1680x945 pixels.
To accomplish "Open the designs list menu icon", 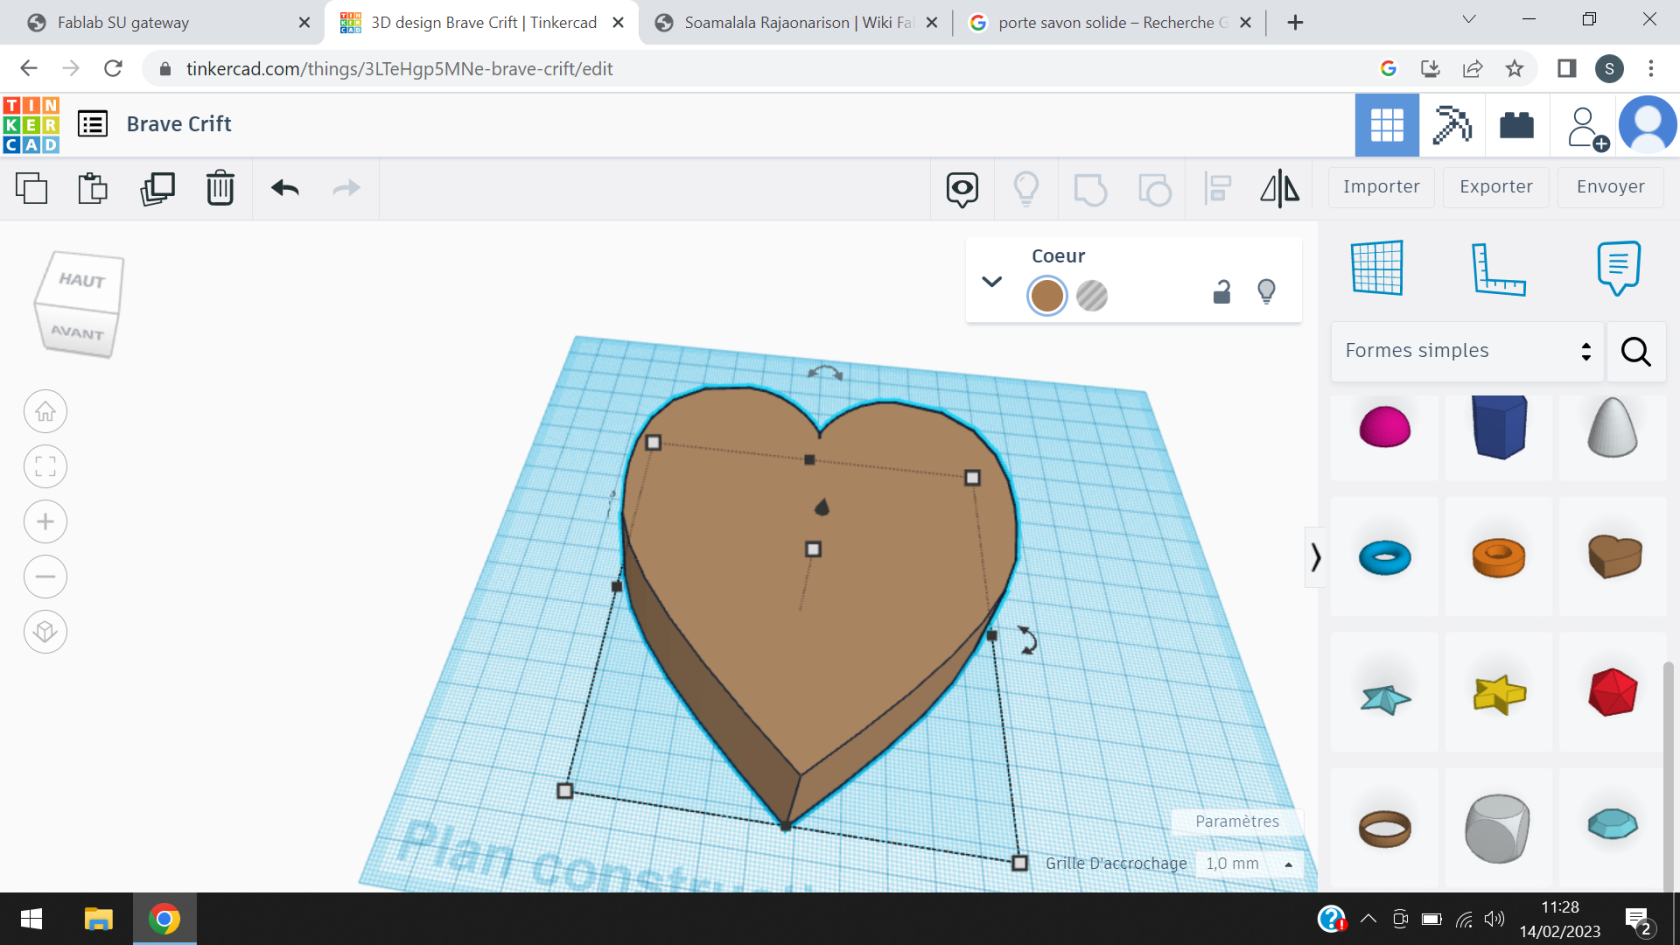I will point(92,124).
